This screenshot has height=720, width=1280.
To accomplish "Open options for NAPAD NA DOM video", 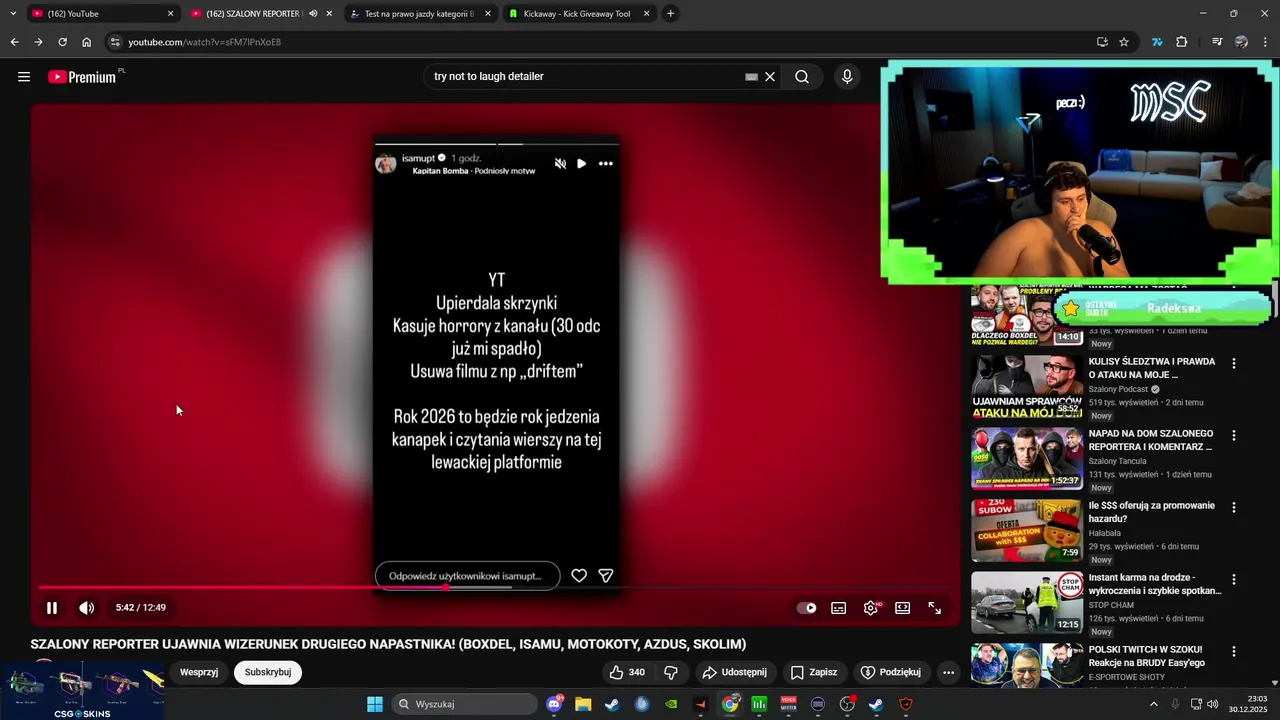I will point(1233,436).
